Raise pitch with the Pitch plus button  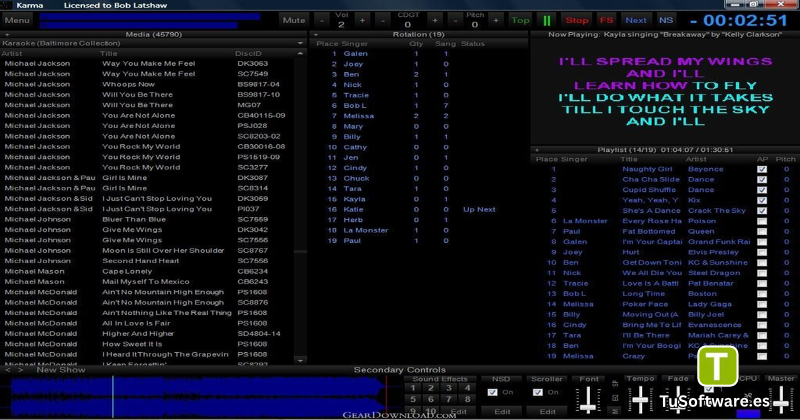pos(496,20)
